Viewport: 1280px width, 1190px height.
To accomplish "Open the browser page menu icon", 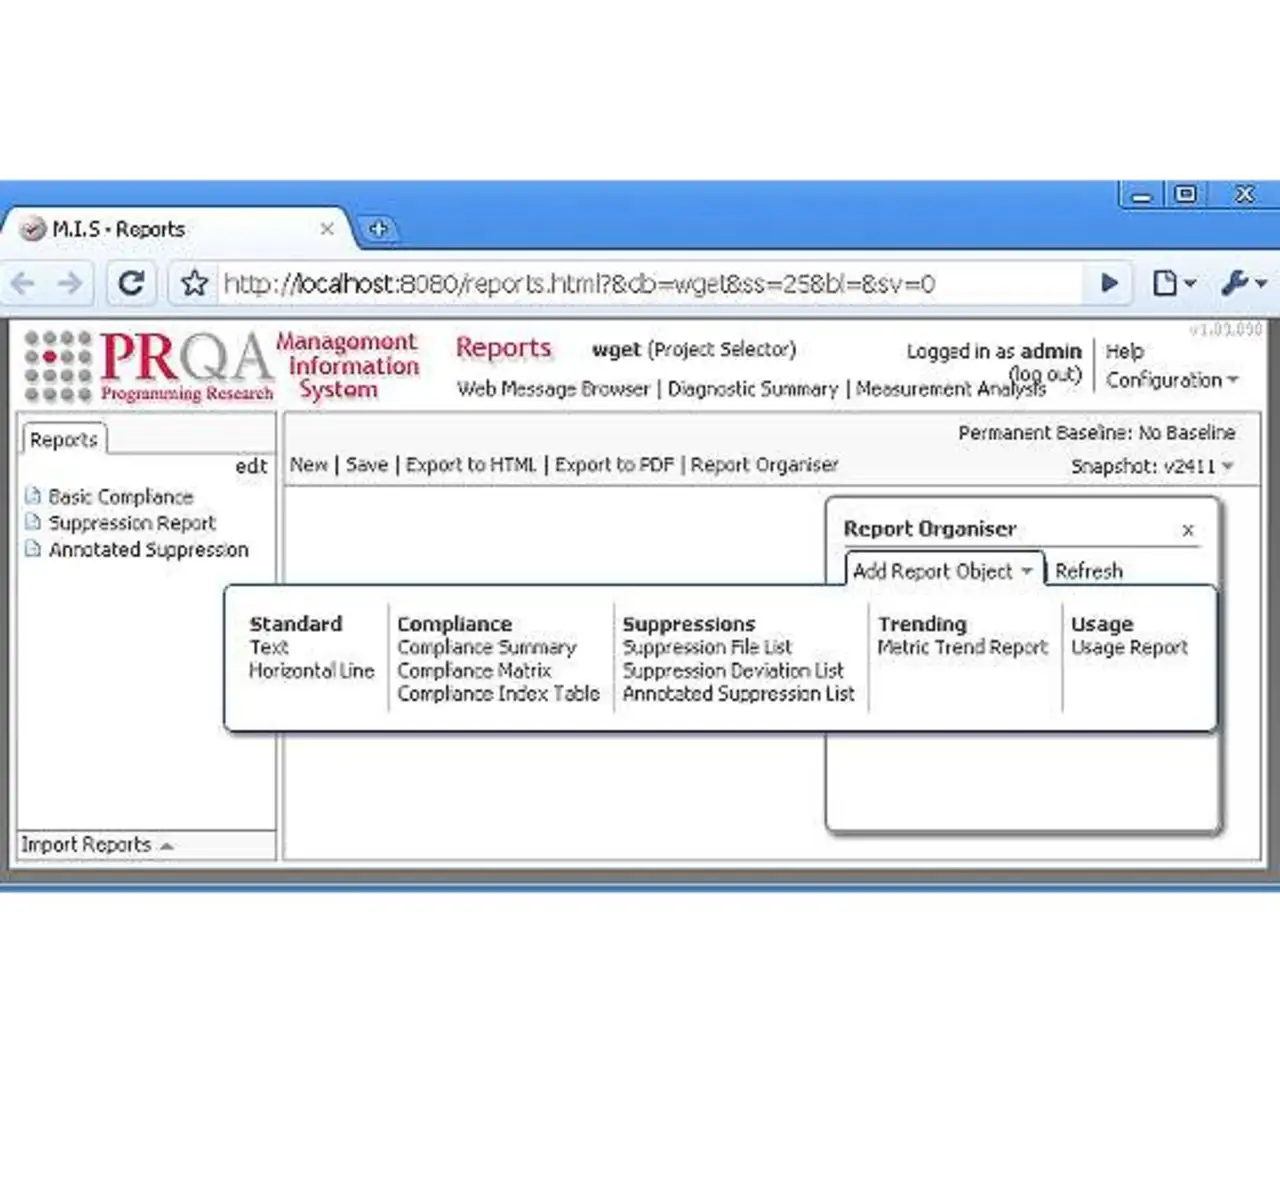I will pos(1172,284).
